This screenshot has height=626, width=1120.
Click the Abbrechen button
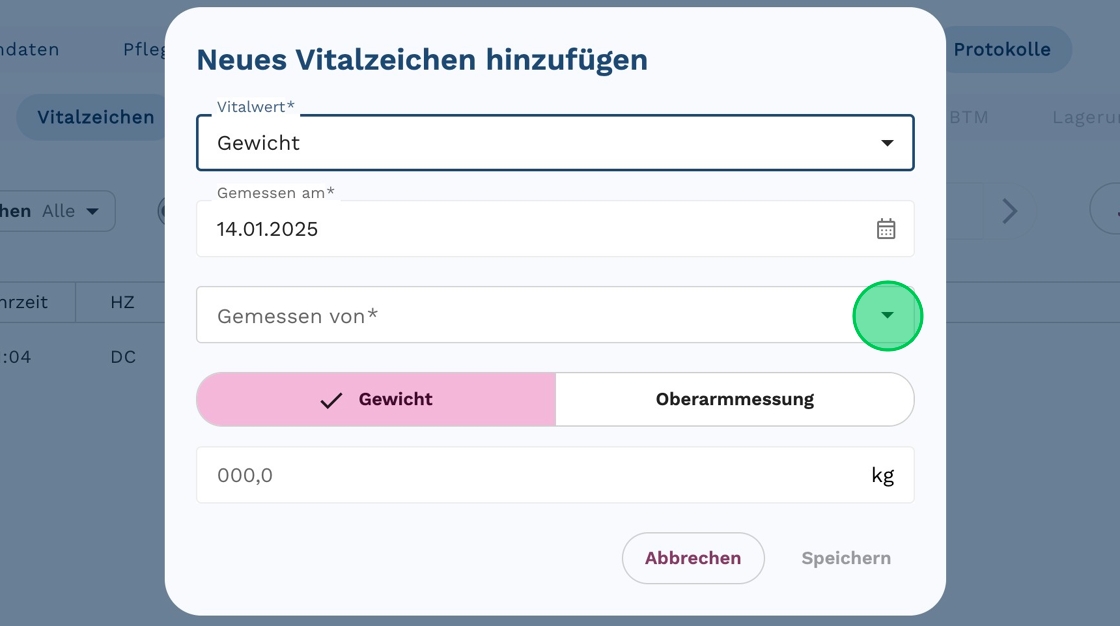pyautogui.click(x=693, y=558)
